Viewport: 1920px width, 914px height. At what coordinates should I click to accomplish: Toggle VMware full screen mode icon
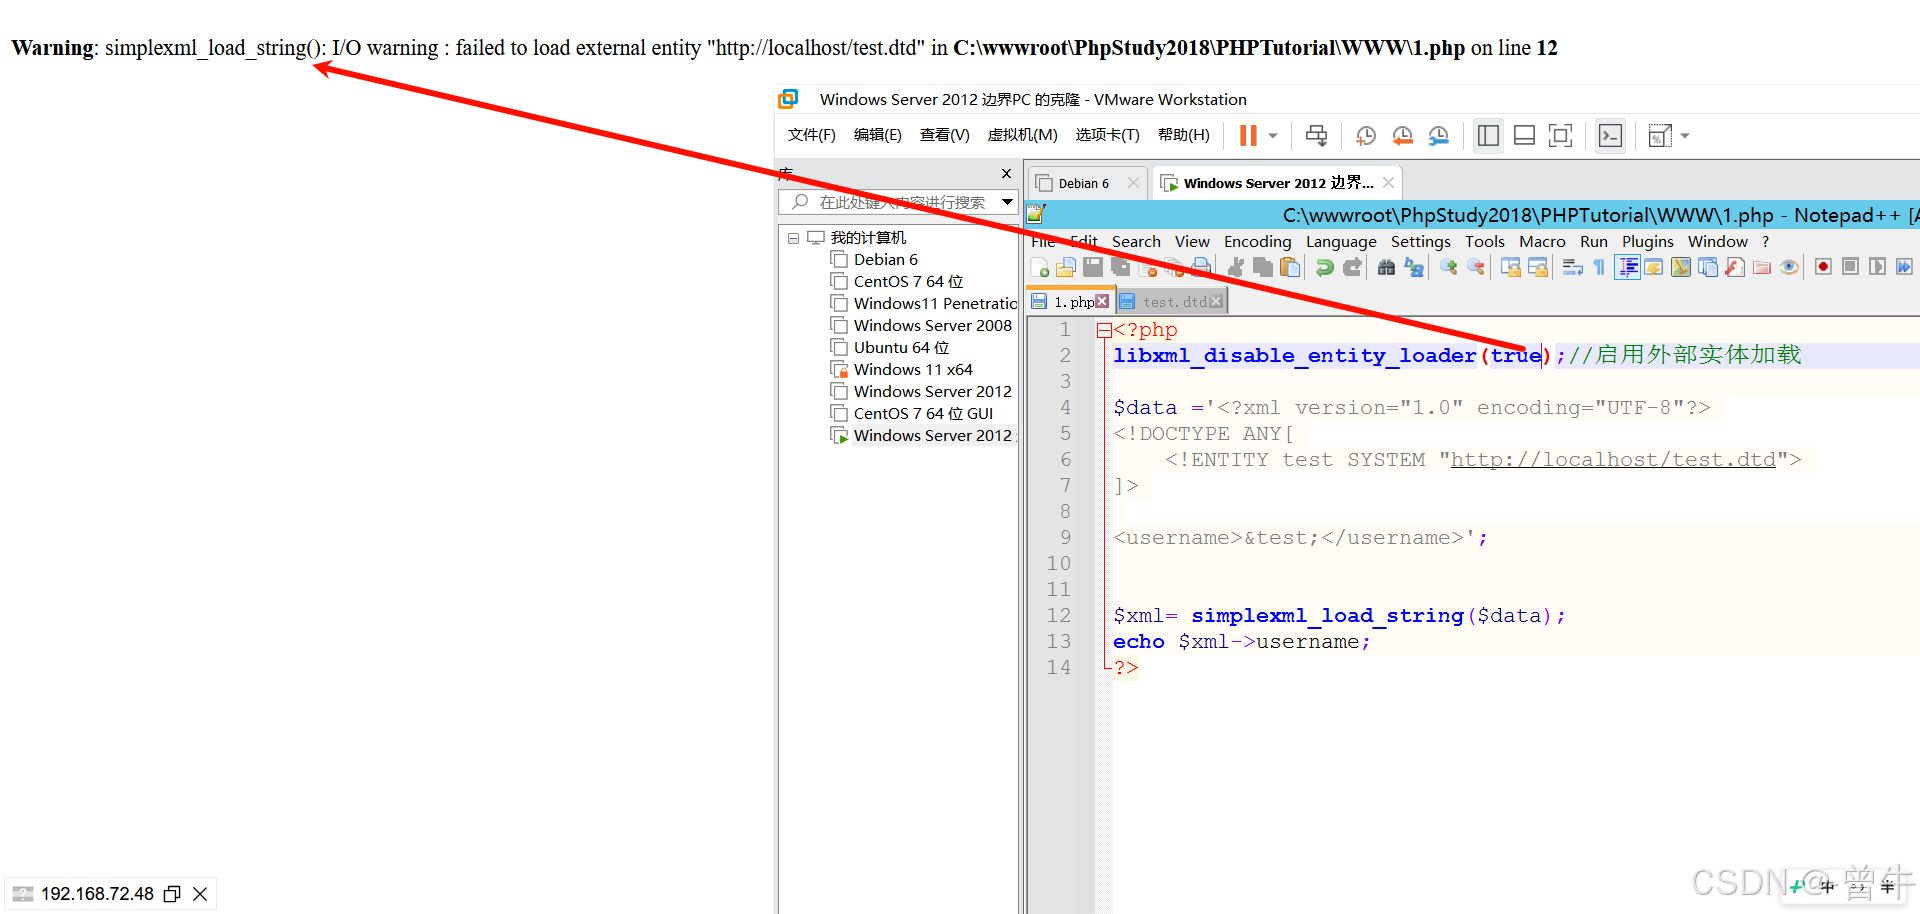coord(1560,136)
